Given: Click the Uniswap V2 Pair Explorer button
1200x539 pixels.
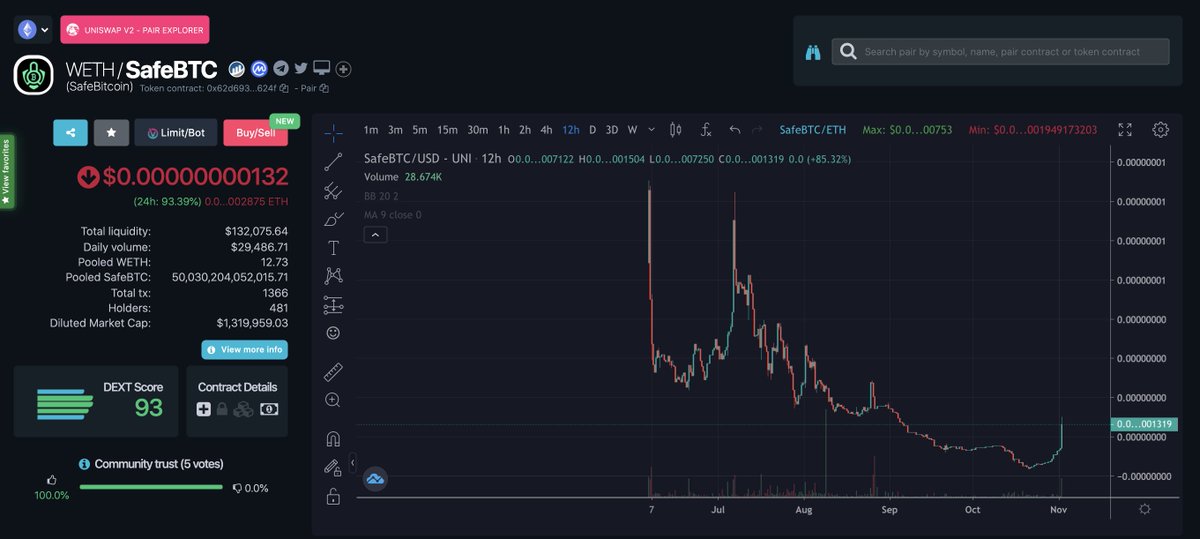Looking at the screenshot, I should [135, 30].
